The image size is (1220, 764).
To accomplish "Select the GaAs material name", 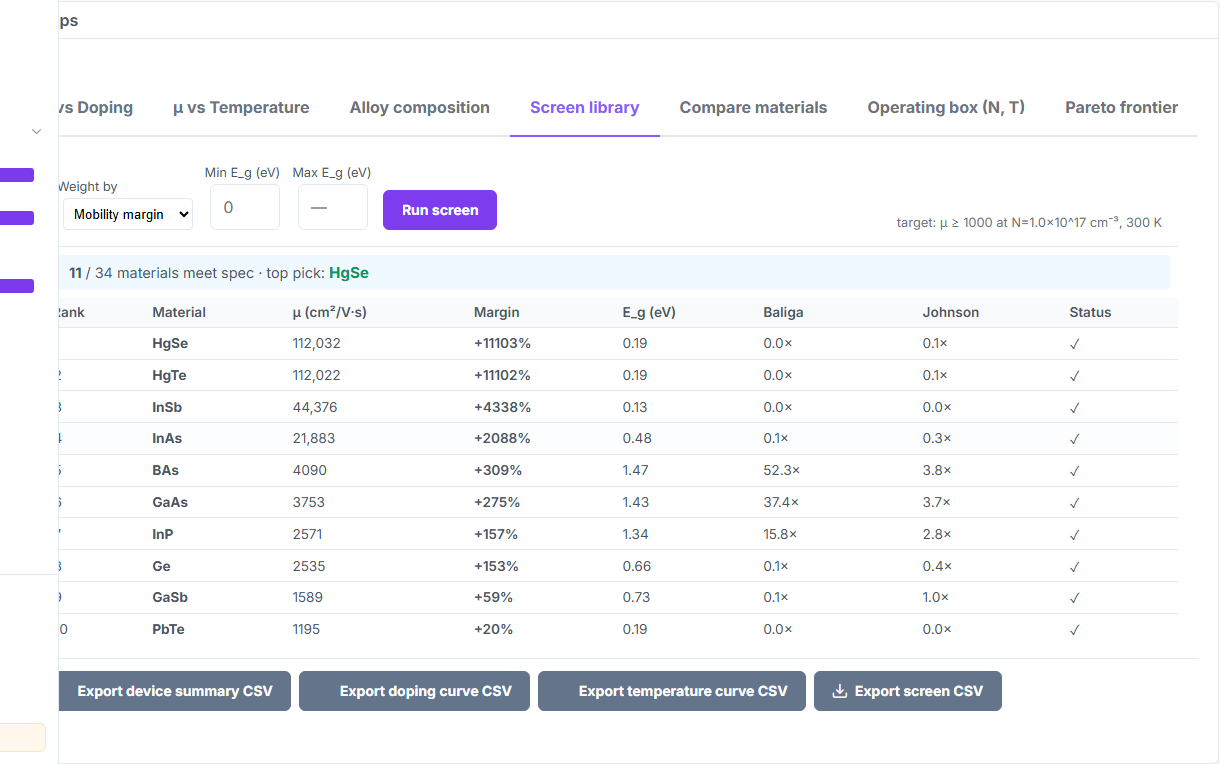I will click(x=170, y=502).
